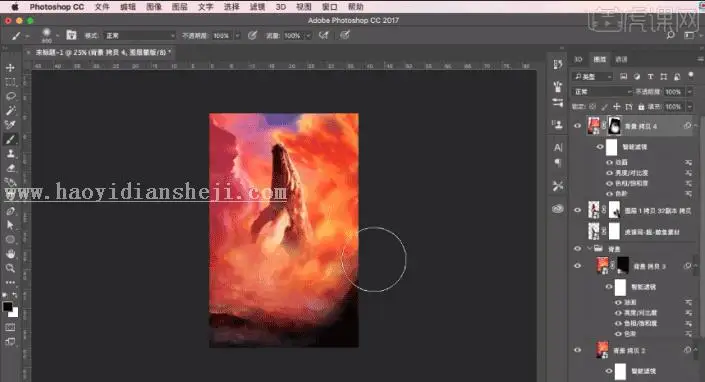Select the Ellipse shape tool

tap(10, 239)
